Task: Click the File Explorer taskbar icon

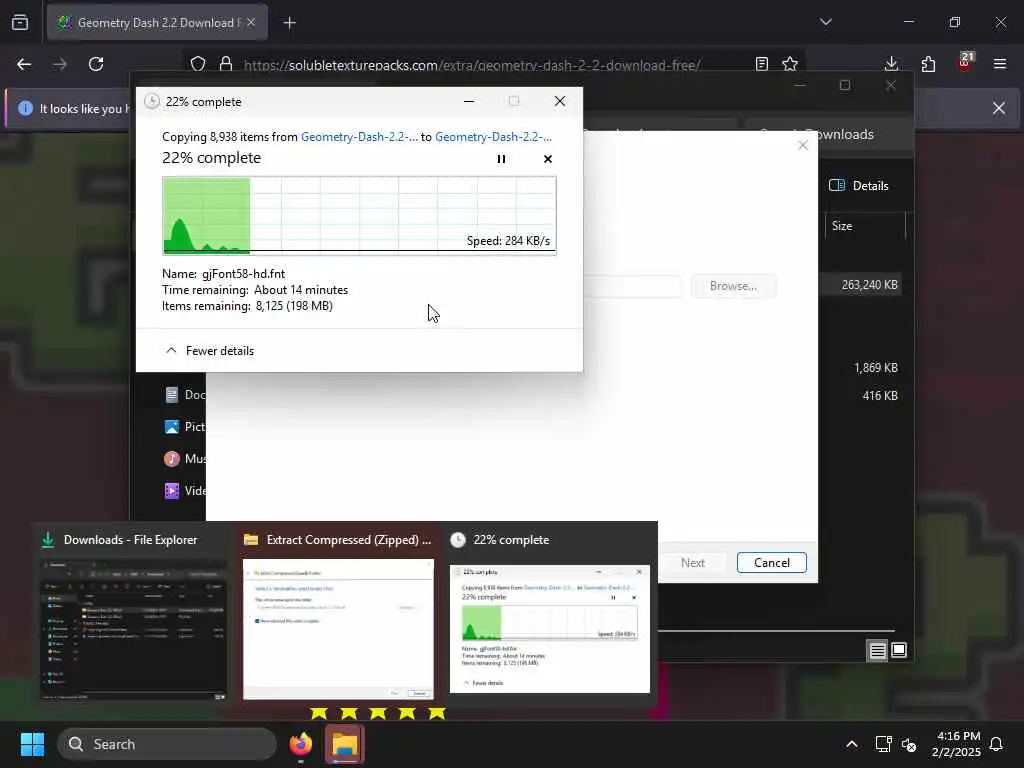Action: [345, 744]
